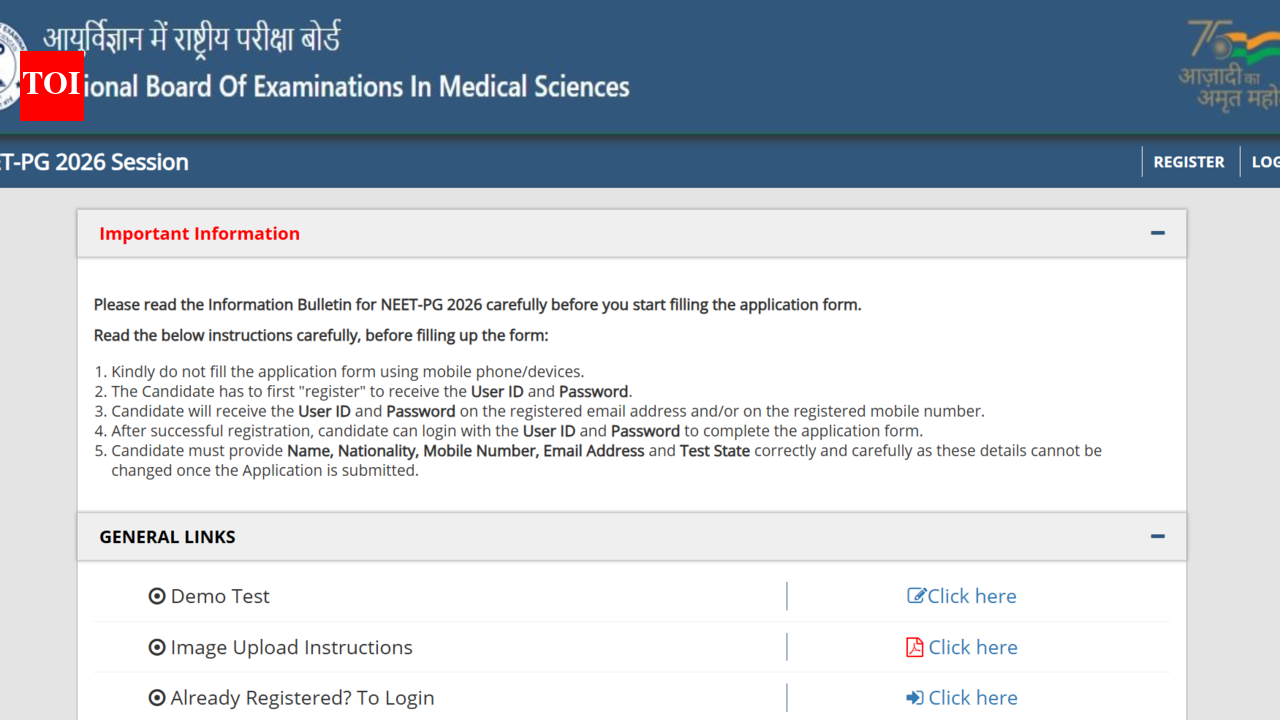Click the NEET-PG 2026 Session title
The width and height of the screenshot is (1280, 720).
point(94,162)
